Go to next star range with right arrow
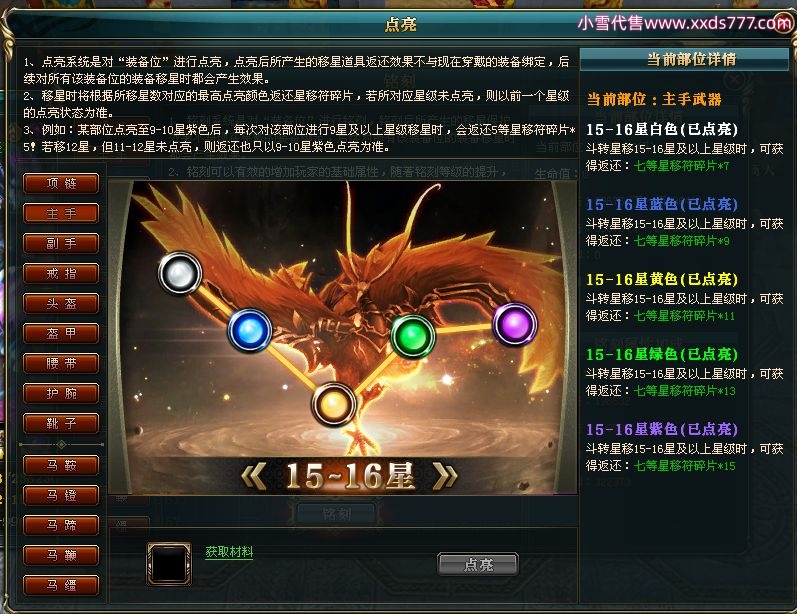The width and height of the screenshot is (797, 614). (x=445, y=476)
